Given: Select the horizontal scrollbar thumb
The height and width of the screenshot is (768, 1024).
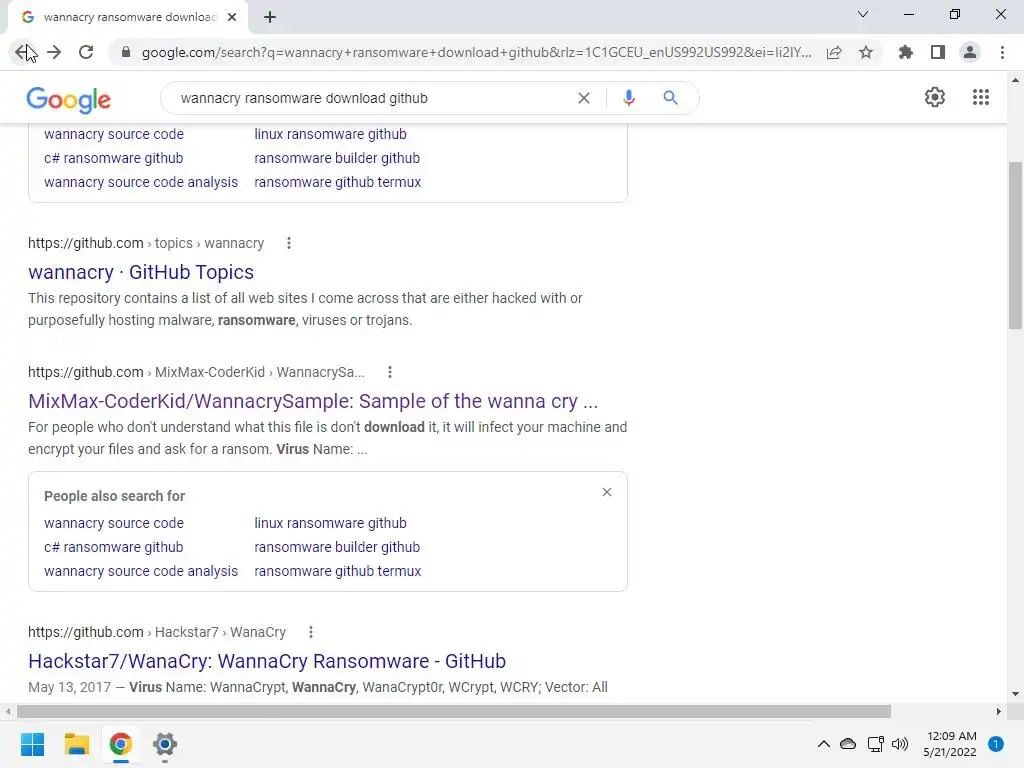Looking at the screenshot, I should pyautogui.click(x=454, y=711).
